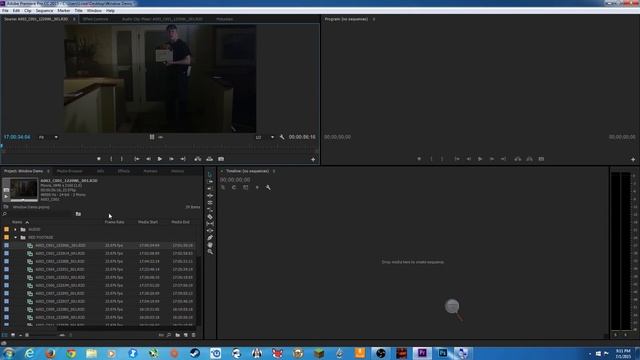The height and width of the screenshot is (360, 640).
Task: Open the Sequence menu
Action: [44, 11]
